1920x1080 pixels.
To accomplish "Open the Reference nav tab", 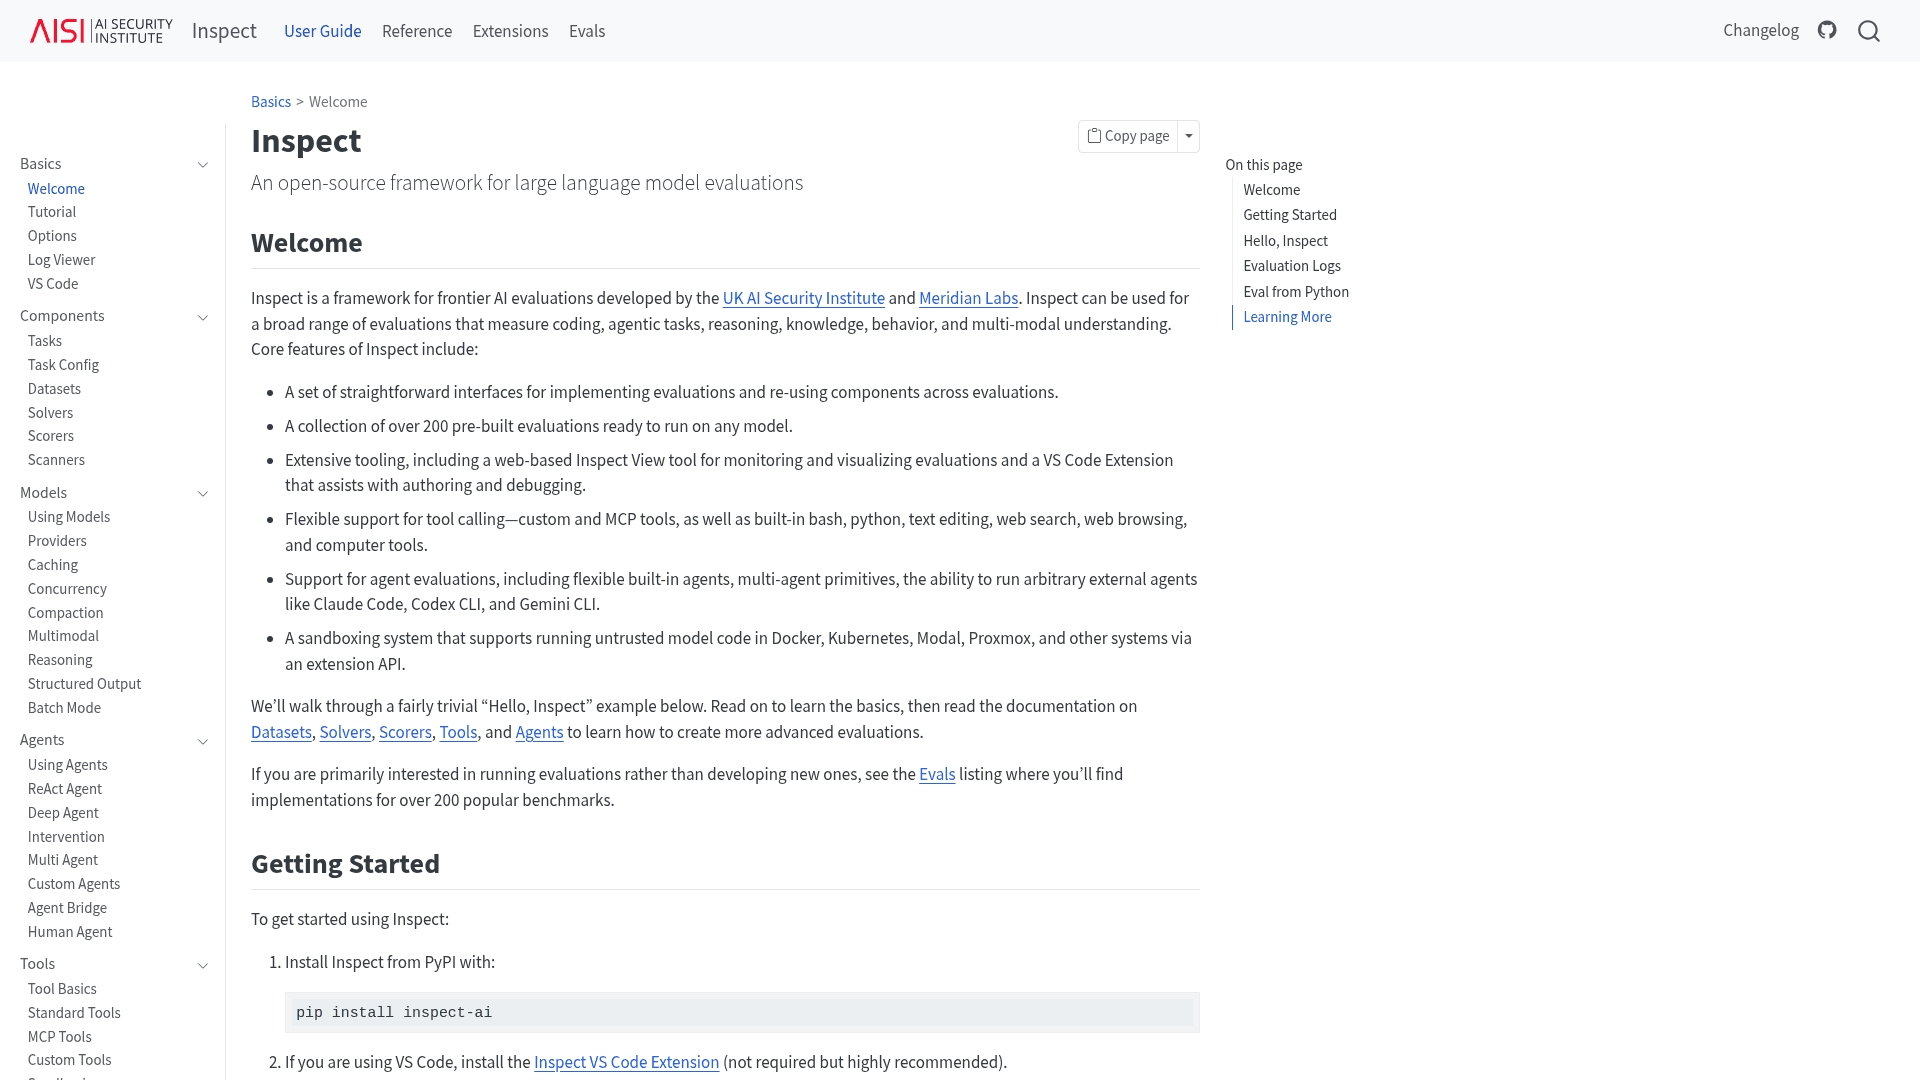I will click(x=417, y=31).
